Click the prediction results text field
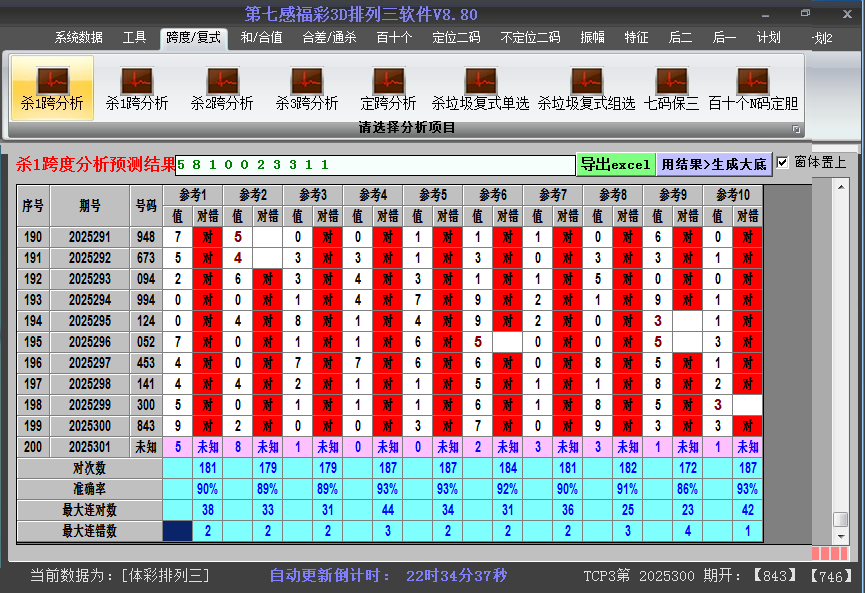Viewport: 865px width, 593px height. click(x=375, y=165)
